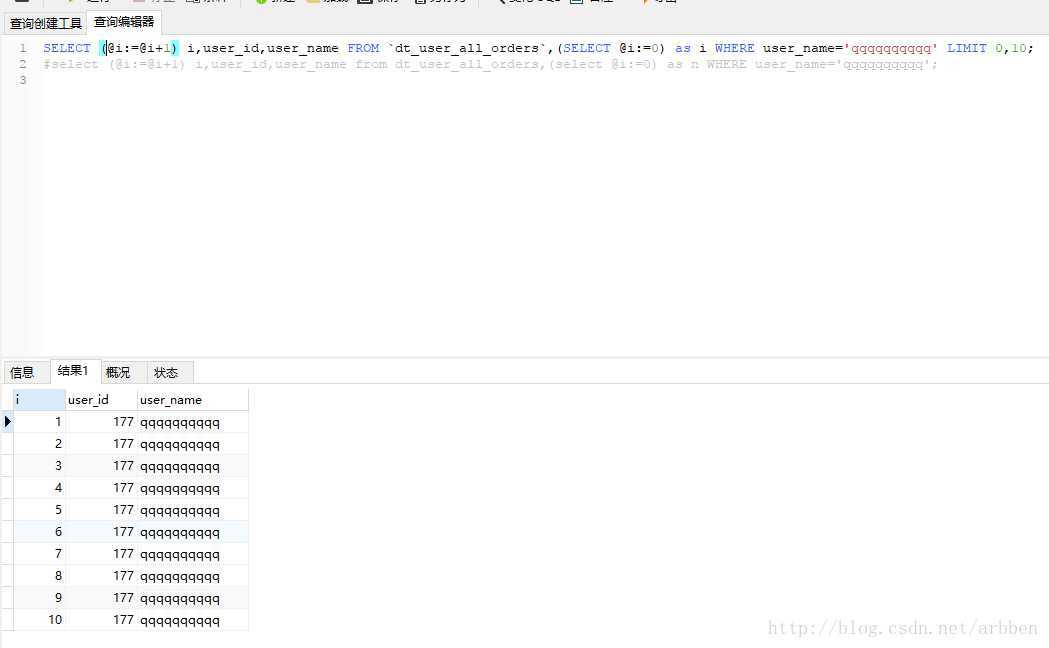Viewport: 1049px width, 648px height.
Task: Select user_name qqqqqqqqqq in row 4
Action: click(193, 488)
